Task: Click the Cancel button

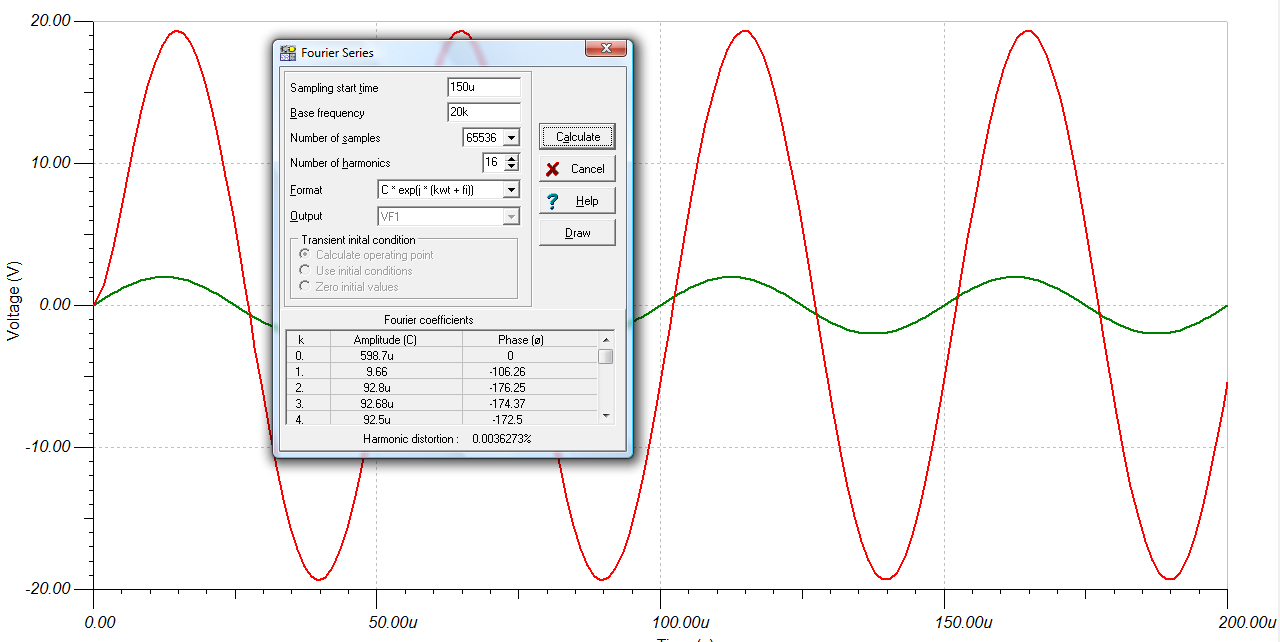Action: (577, 169)
